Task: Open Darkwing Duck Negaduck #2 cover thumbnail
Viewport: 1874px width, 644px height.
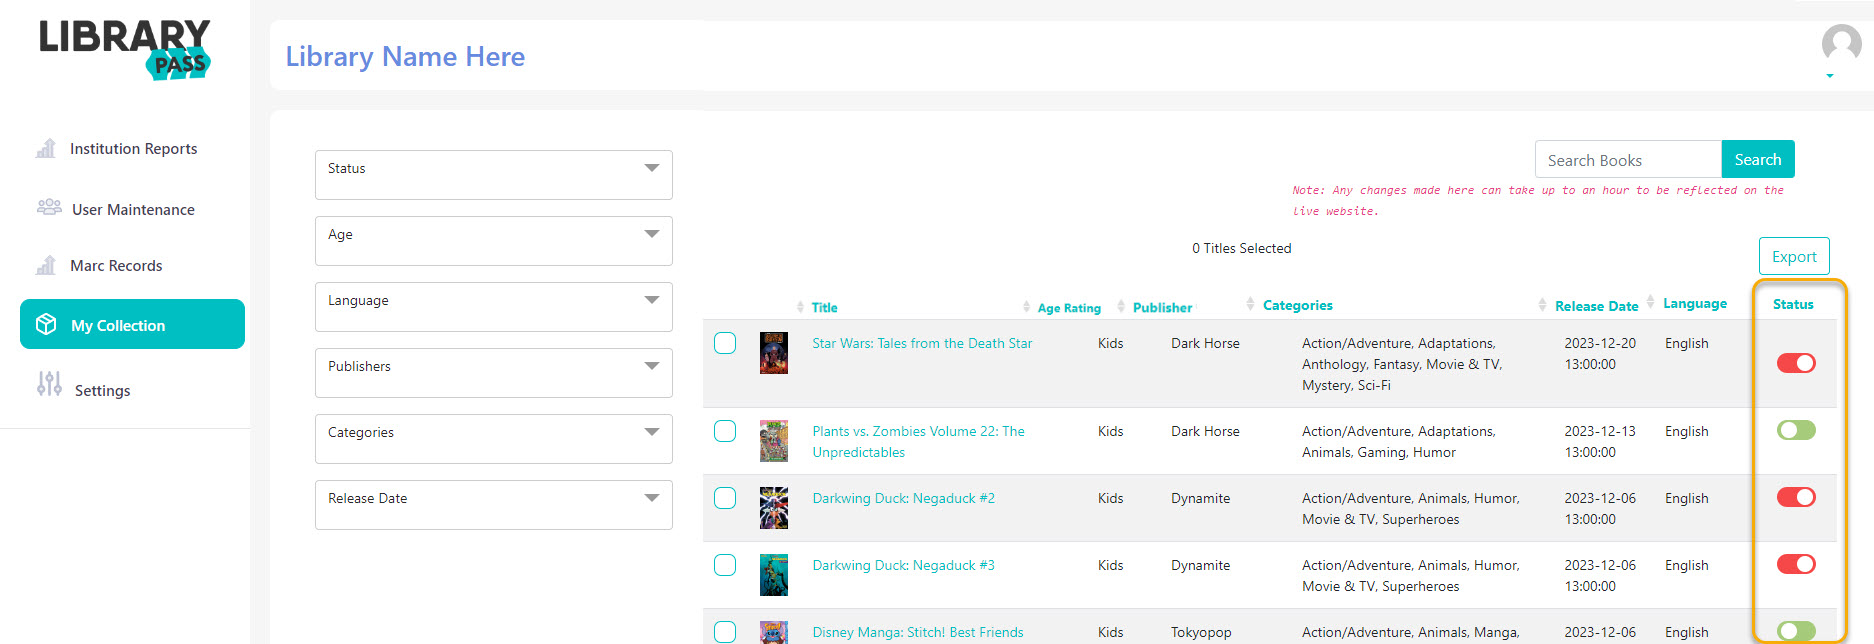Action: (x=774, y=508)
